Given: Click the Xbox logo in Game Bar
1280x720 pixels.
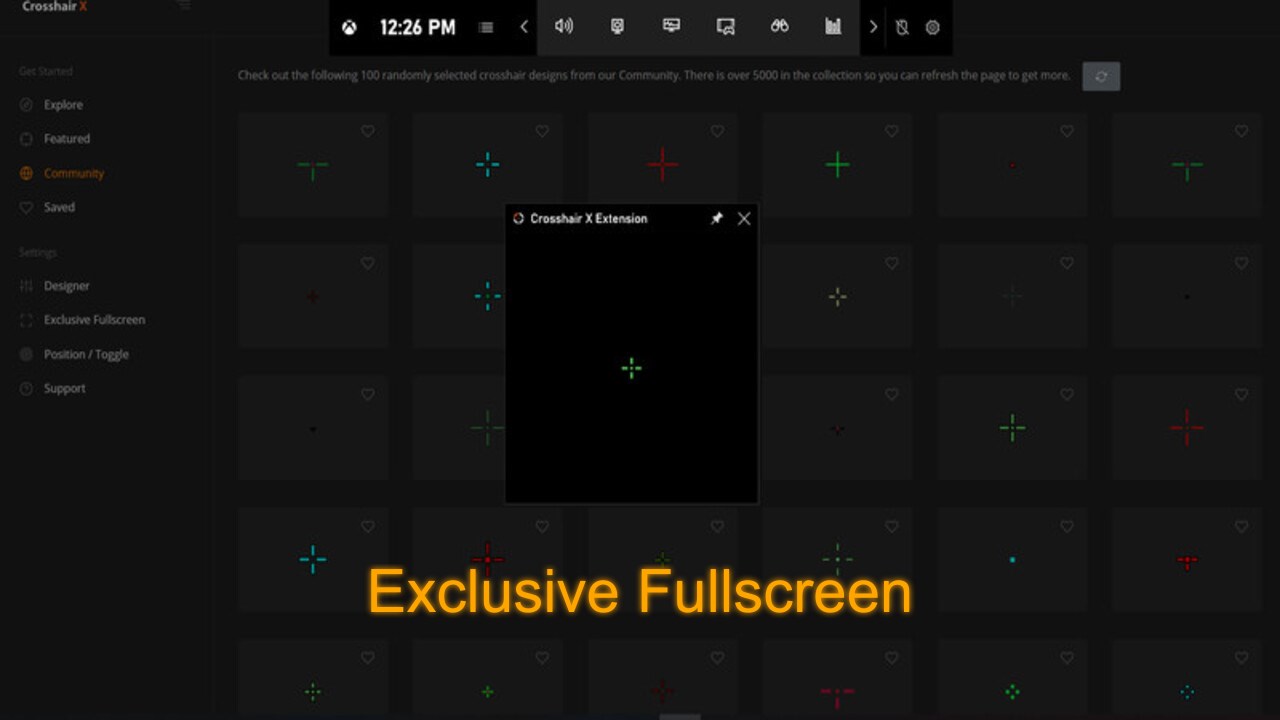Looking at the screenshot, I should pos(349,28).
